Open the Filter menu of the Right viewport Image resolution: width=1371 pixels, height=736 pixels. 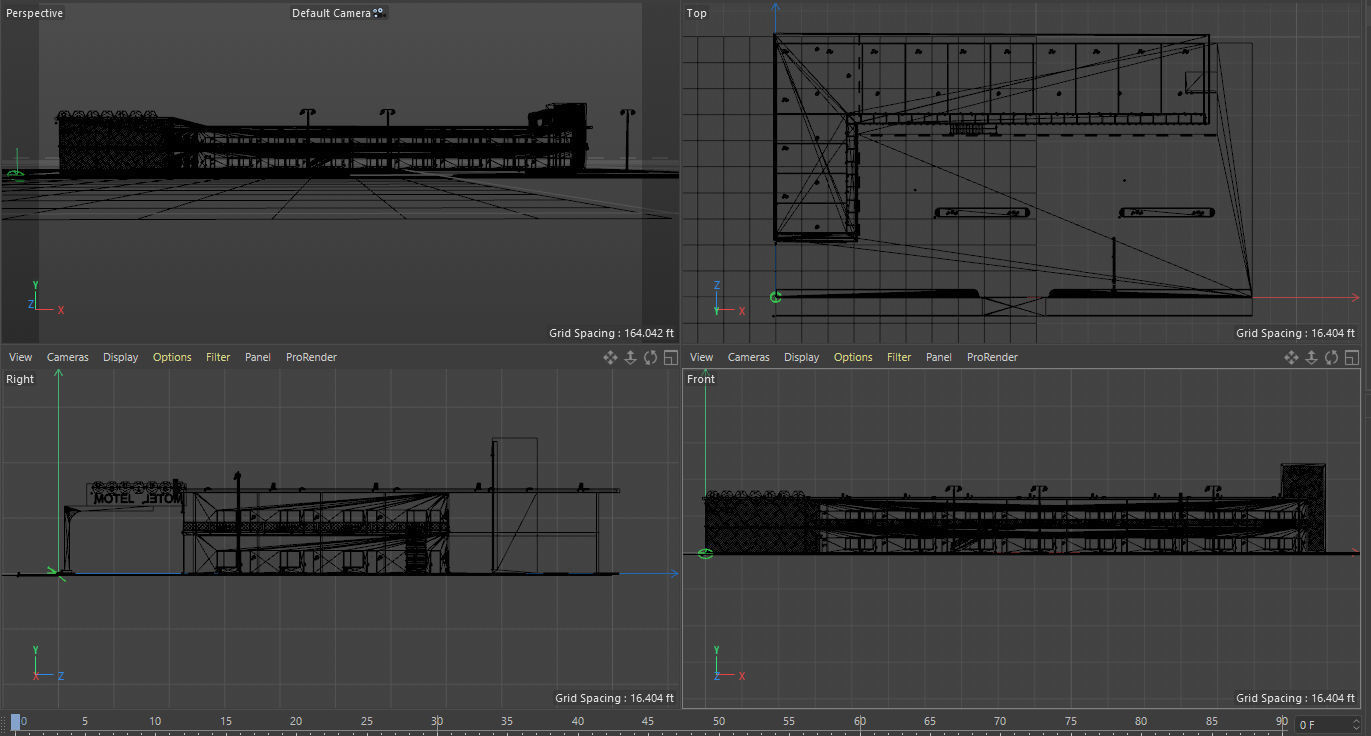click(218, 357)
